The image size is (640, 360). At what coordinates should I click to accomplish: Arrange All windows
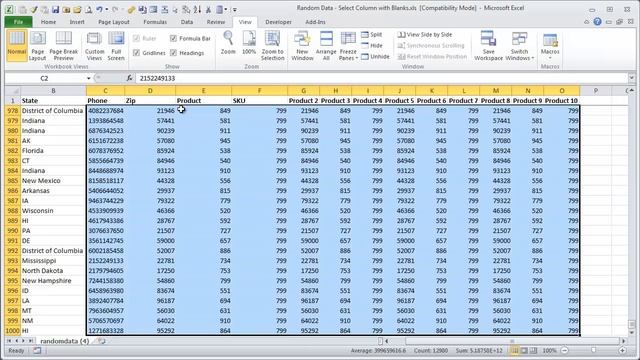(326, 45)
